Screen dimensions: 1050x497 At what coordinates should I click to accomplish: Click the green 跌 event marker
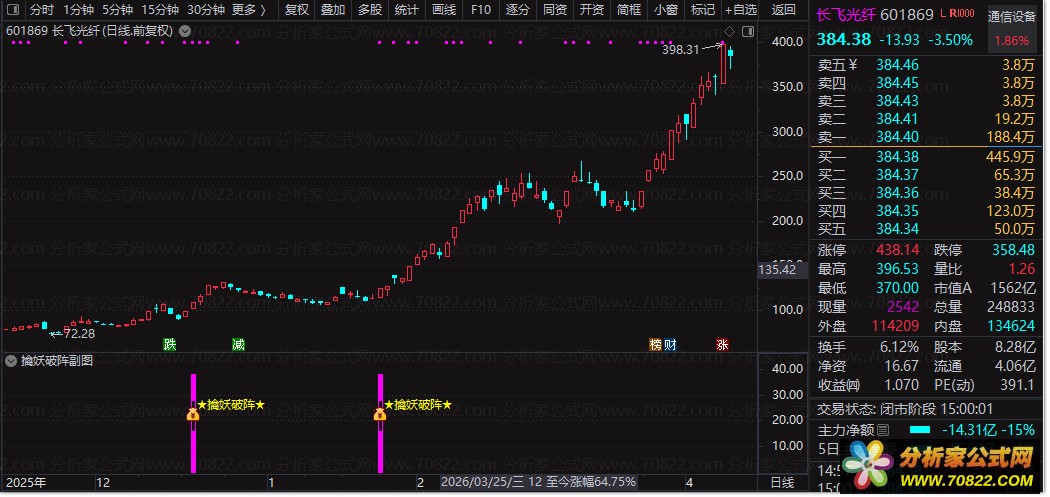tap(170, 345)
